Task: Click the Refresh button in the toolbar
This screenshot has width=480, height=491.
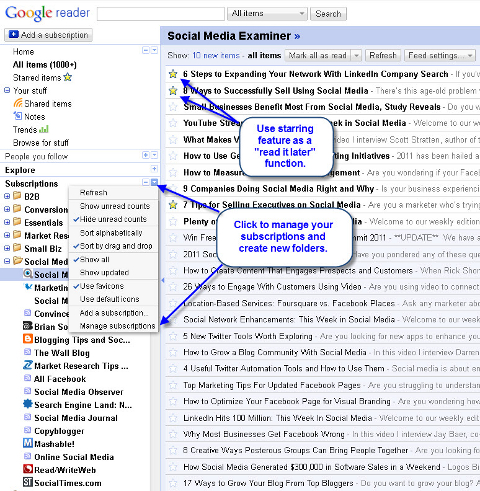Action: tap(383, 55)
